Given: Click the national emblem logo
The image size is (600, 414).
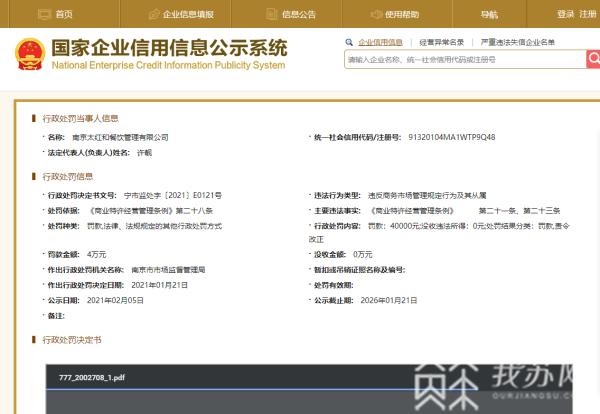Looking at the screenshot, I should click(30, 54).
